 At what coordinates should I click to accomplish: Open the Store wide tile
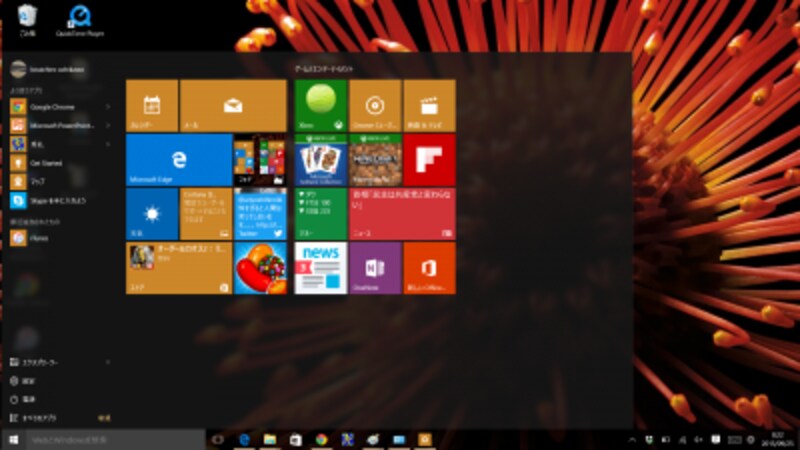click(x=179, y=268)
